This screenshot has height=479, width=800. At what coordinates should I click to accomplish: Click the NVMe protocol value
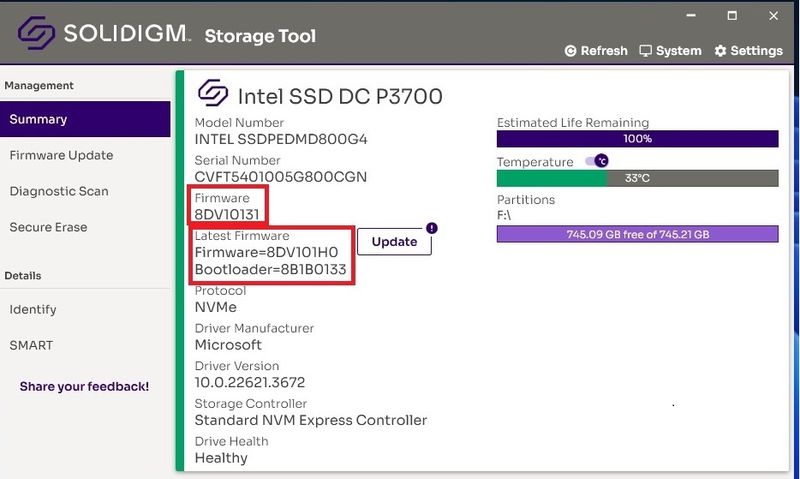pyautogui.click(x=216, y=307)
